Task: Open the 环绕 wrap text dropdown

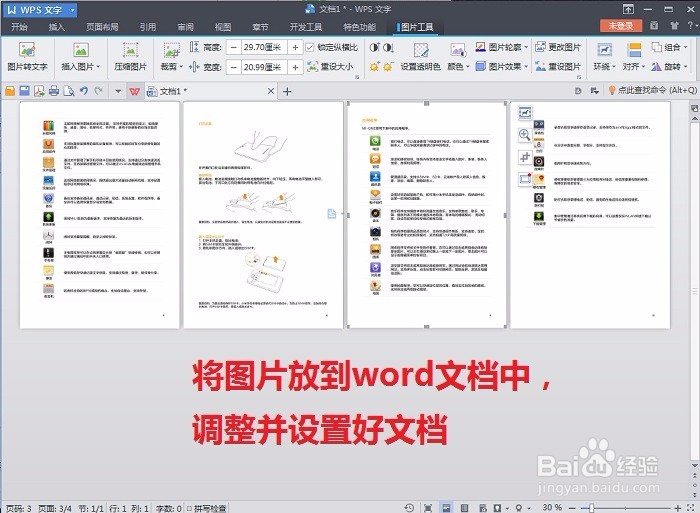Action: coord(604,67)
